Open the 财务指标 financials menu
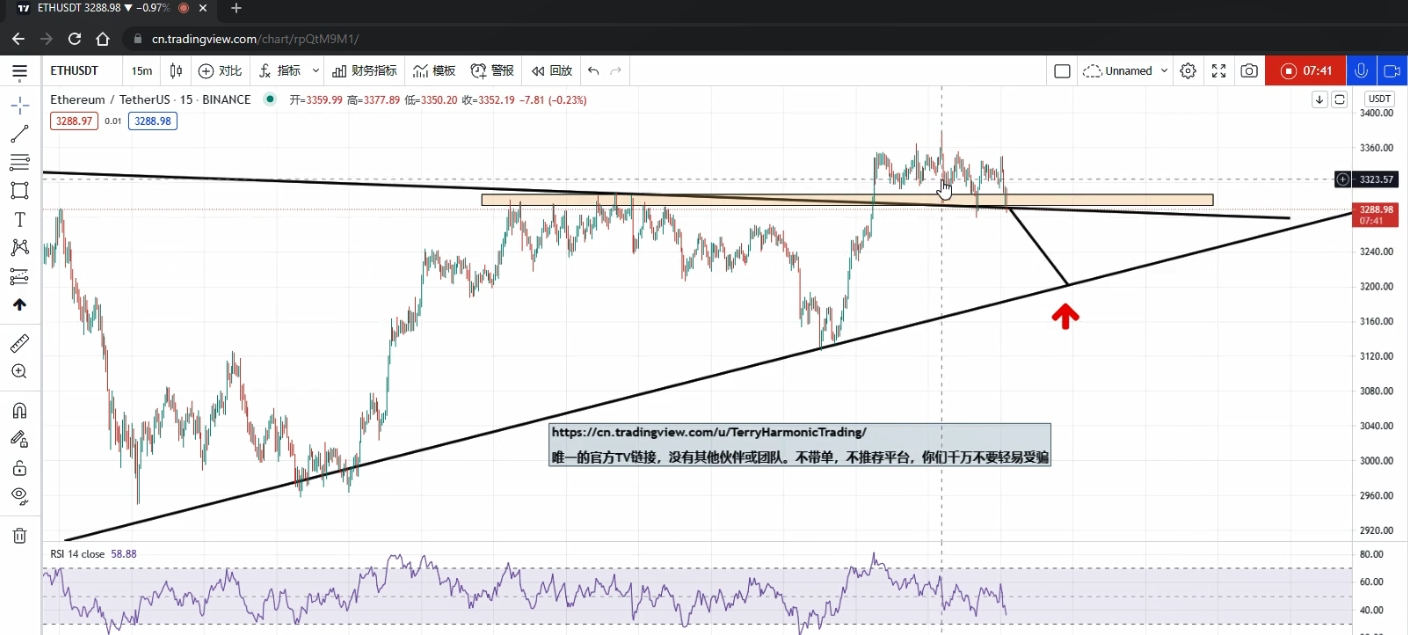 pyautogui.click(x=365, y=71)
